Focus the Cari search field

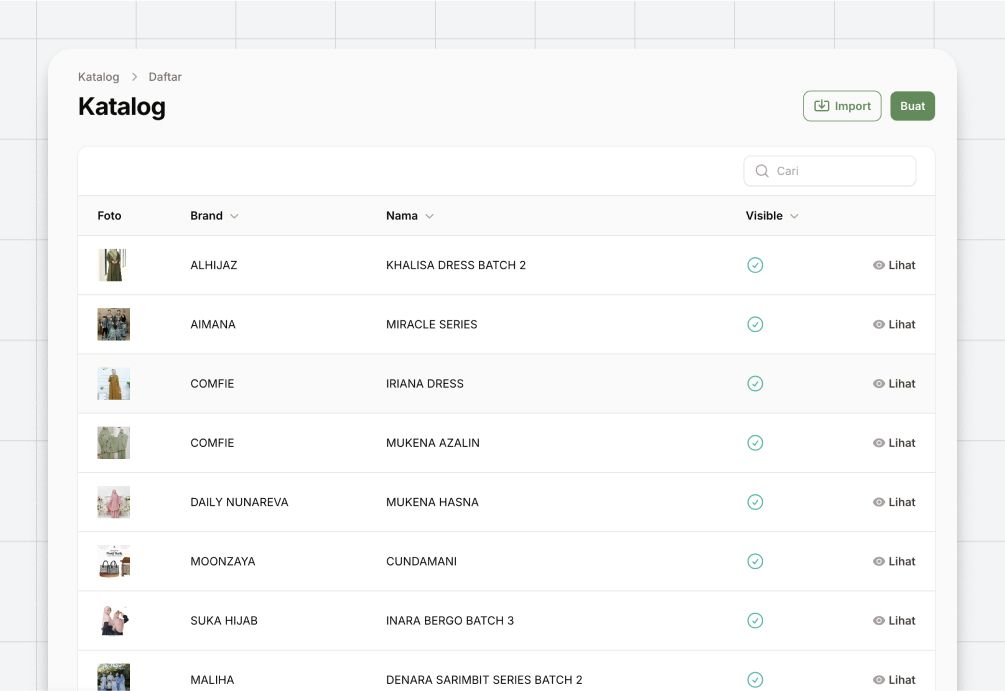pos(829,171)
